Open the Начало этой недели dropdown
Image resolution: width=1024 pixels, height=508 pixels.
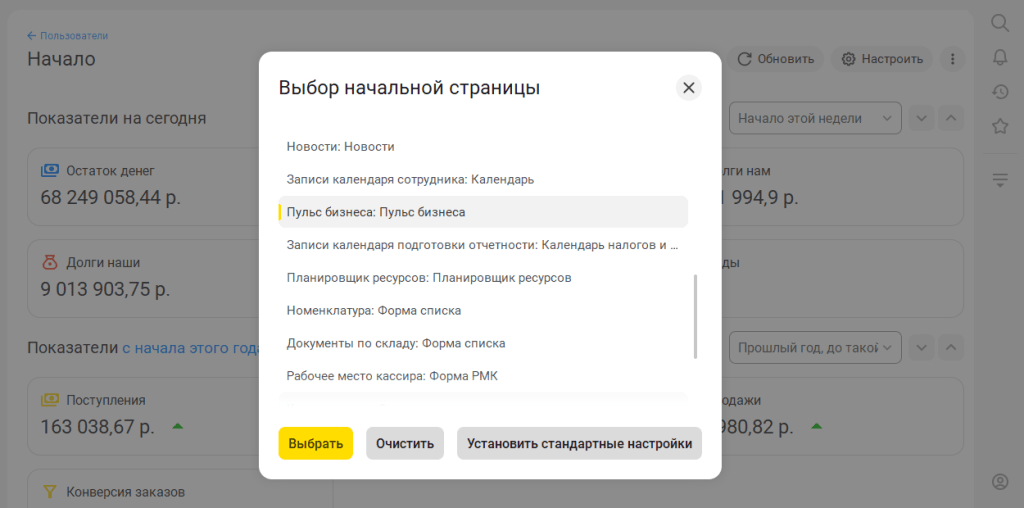[x=815, y=118]
